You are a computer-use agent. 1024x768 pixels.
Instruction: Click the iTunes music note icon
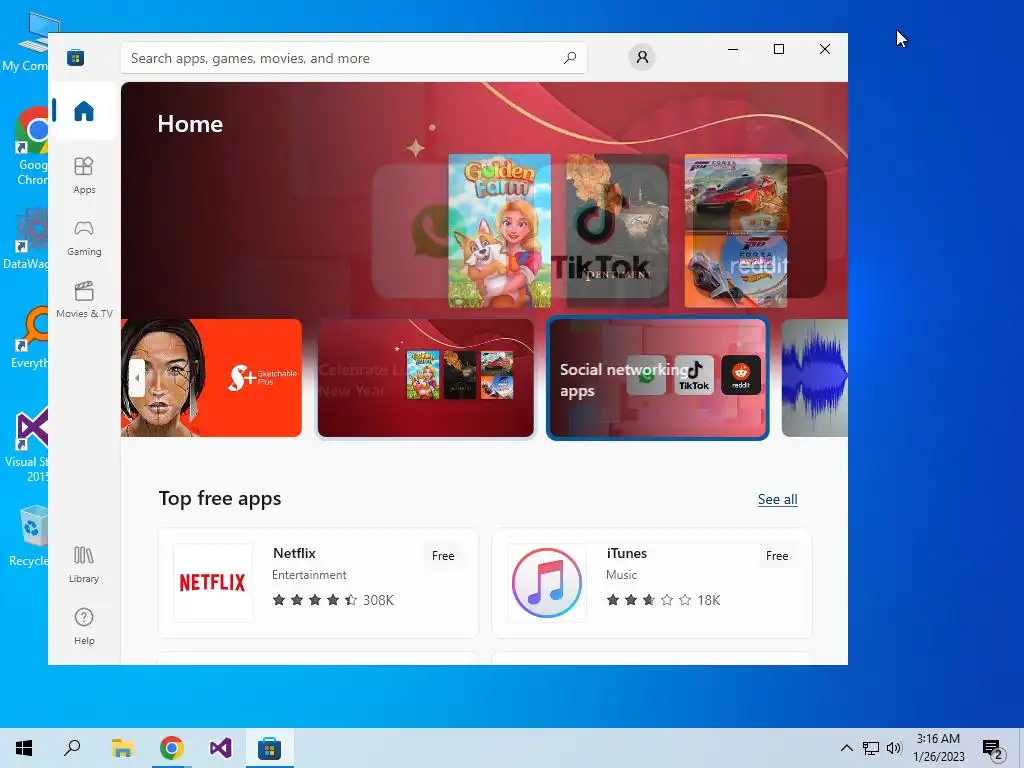(x=547, y=583)
